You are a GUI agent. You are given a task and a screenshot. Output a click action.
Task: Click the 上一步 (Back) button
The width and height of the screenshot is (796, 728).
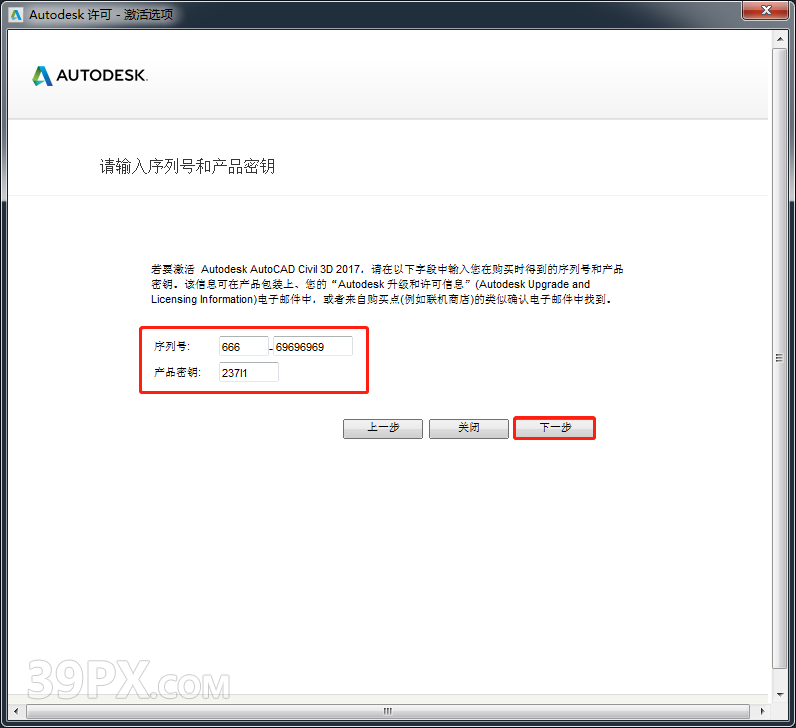tap(383, 428)
